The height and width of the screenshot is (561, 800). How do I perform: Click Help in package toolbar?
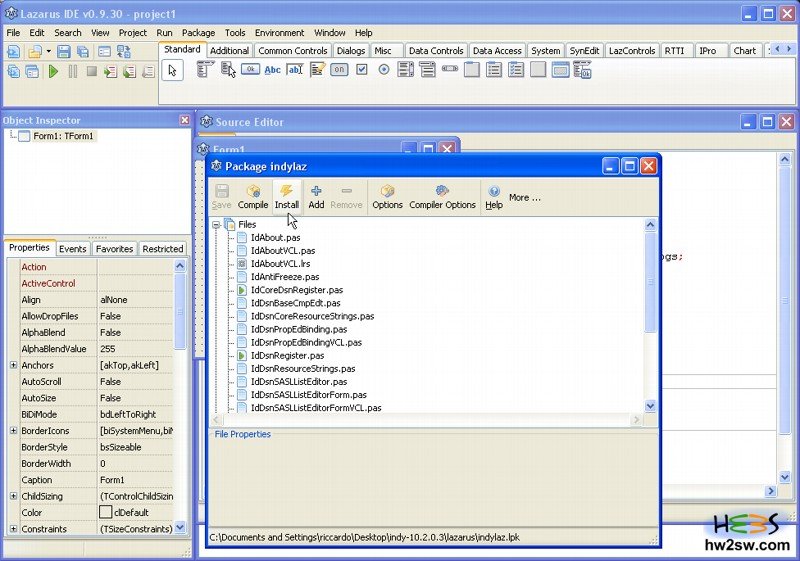click(x=494, y=197)
